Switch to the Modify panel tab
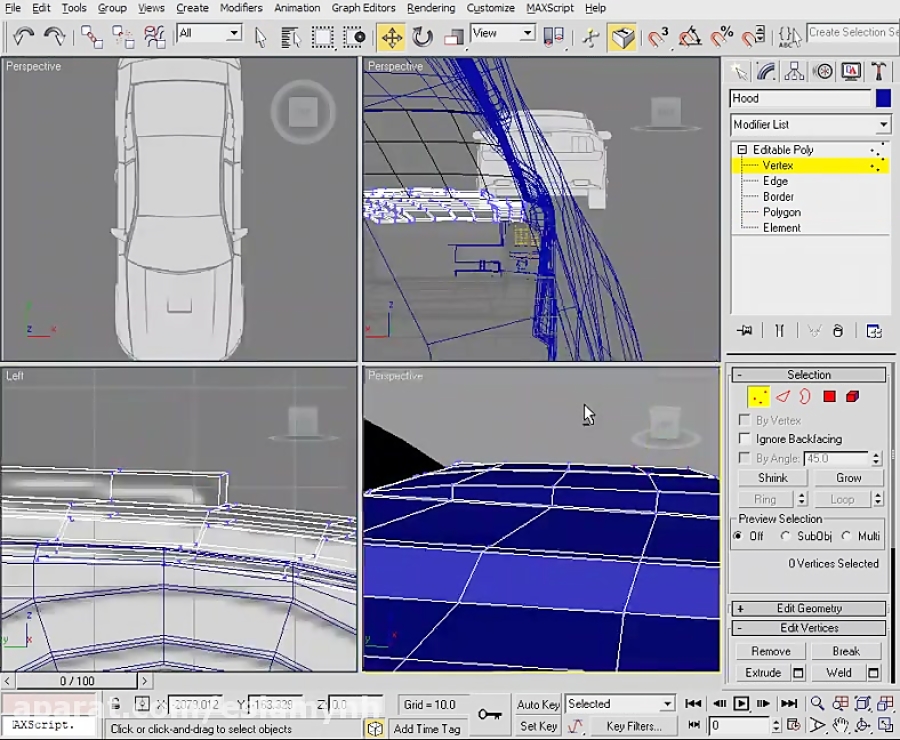Screen dimensions: 900x740 (x=765, y=71)
